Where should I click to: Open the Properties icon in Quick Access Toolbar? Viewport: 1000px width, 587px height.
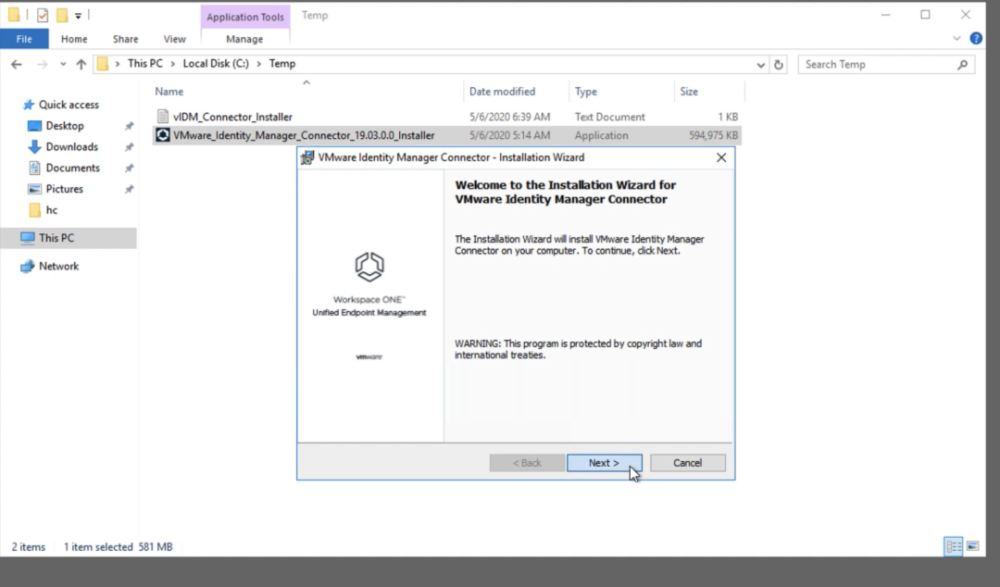pyautogui.click(x=42, y=15)
